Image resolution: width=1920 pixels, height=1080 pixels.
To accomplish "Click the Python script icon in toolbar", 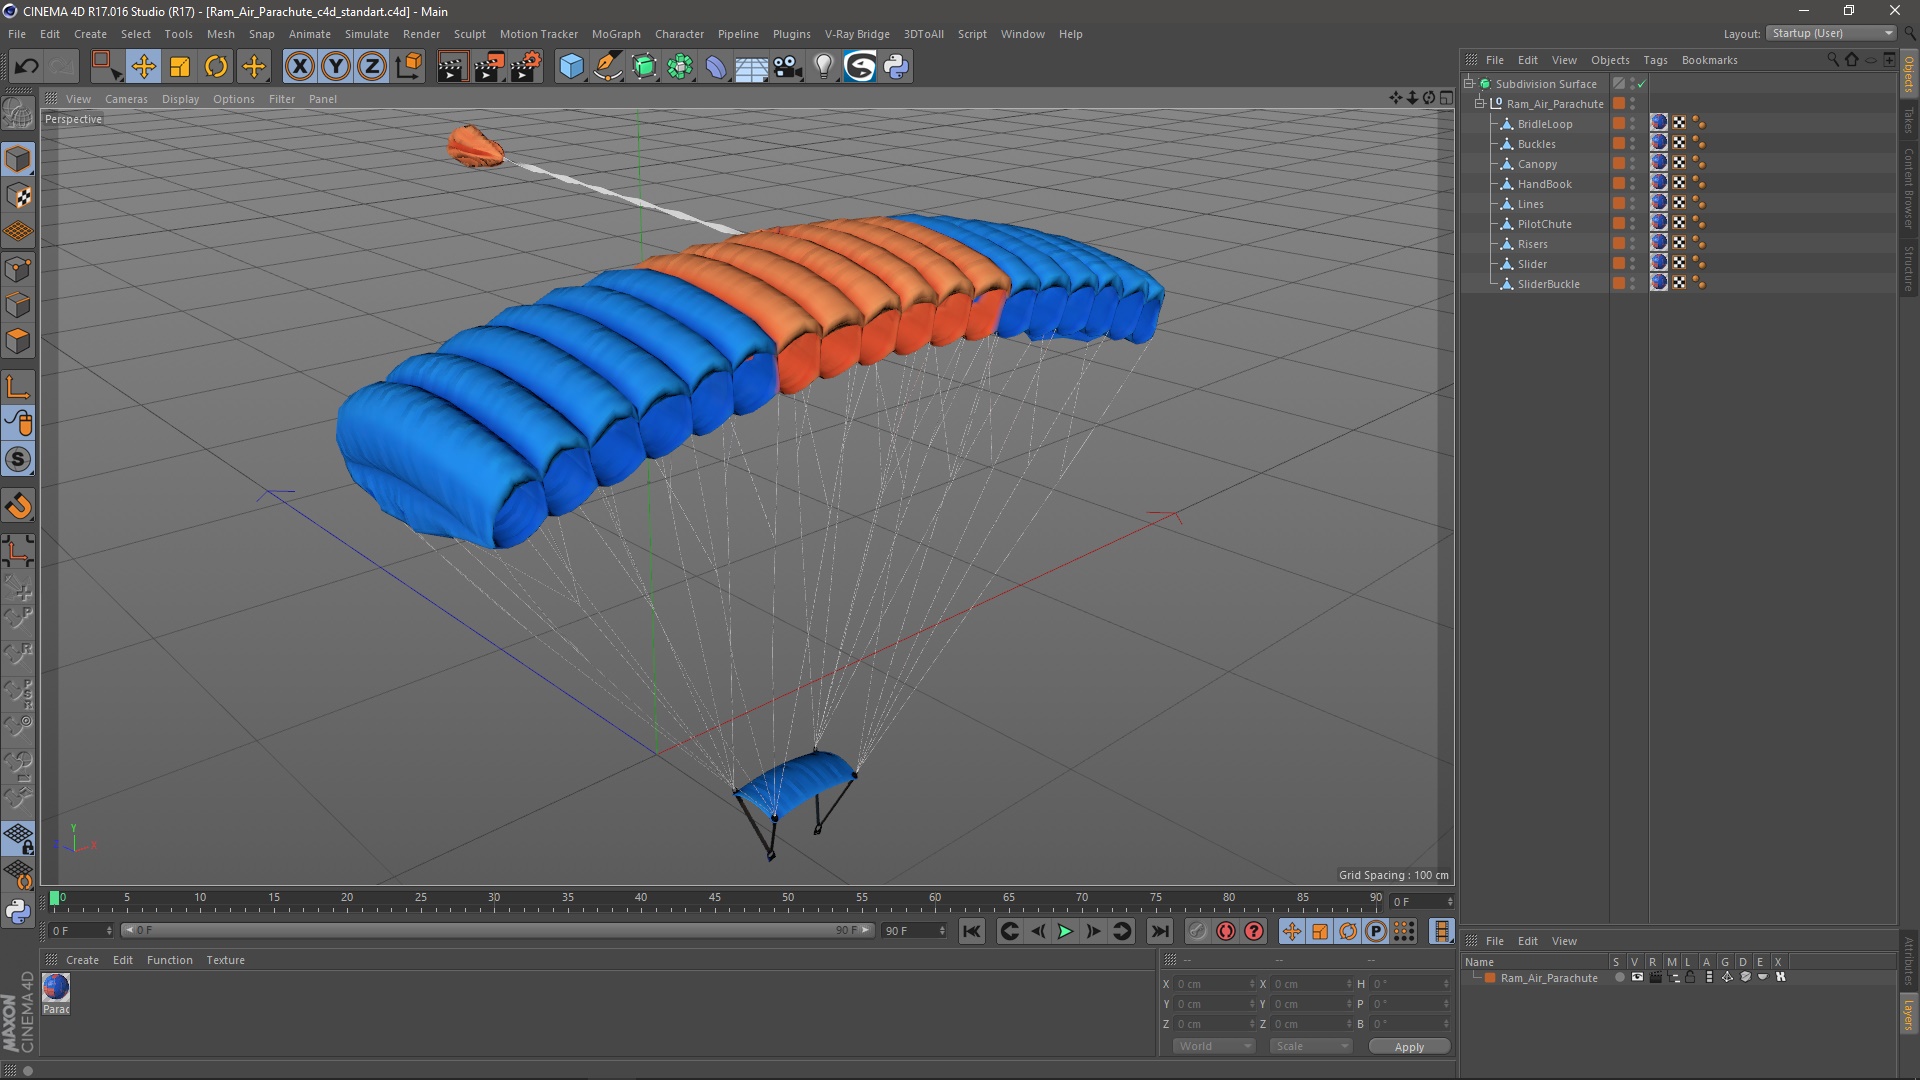I will pos(896,67).
